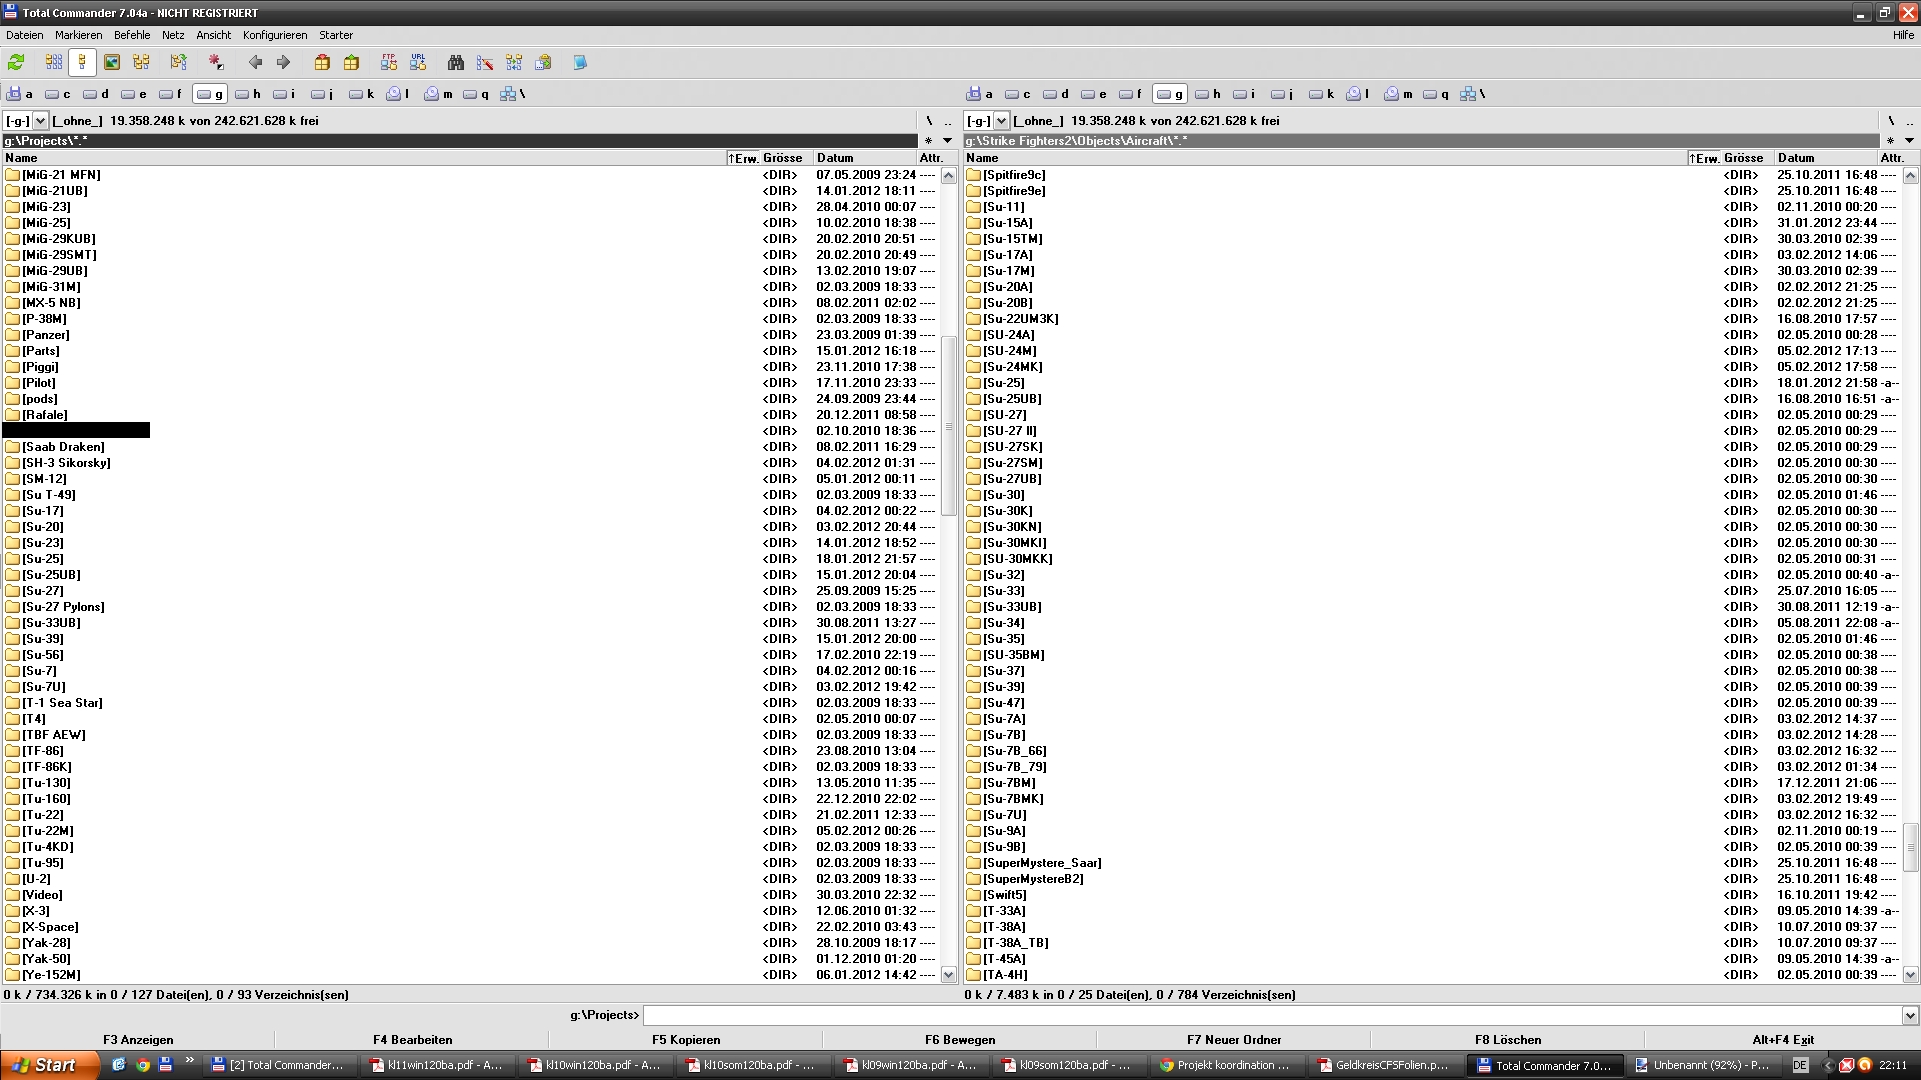Click the left panel vertical scrollbar thumb
The image size is (1921, 1080).
pyautogui.click(x=949, y=427)
